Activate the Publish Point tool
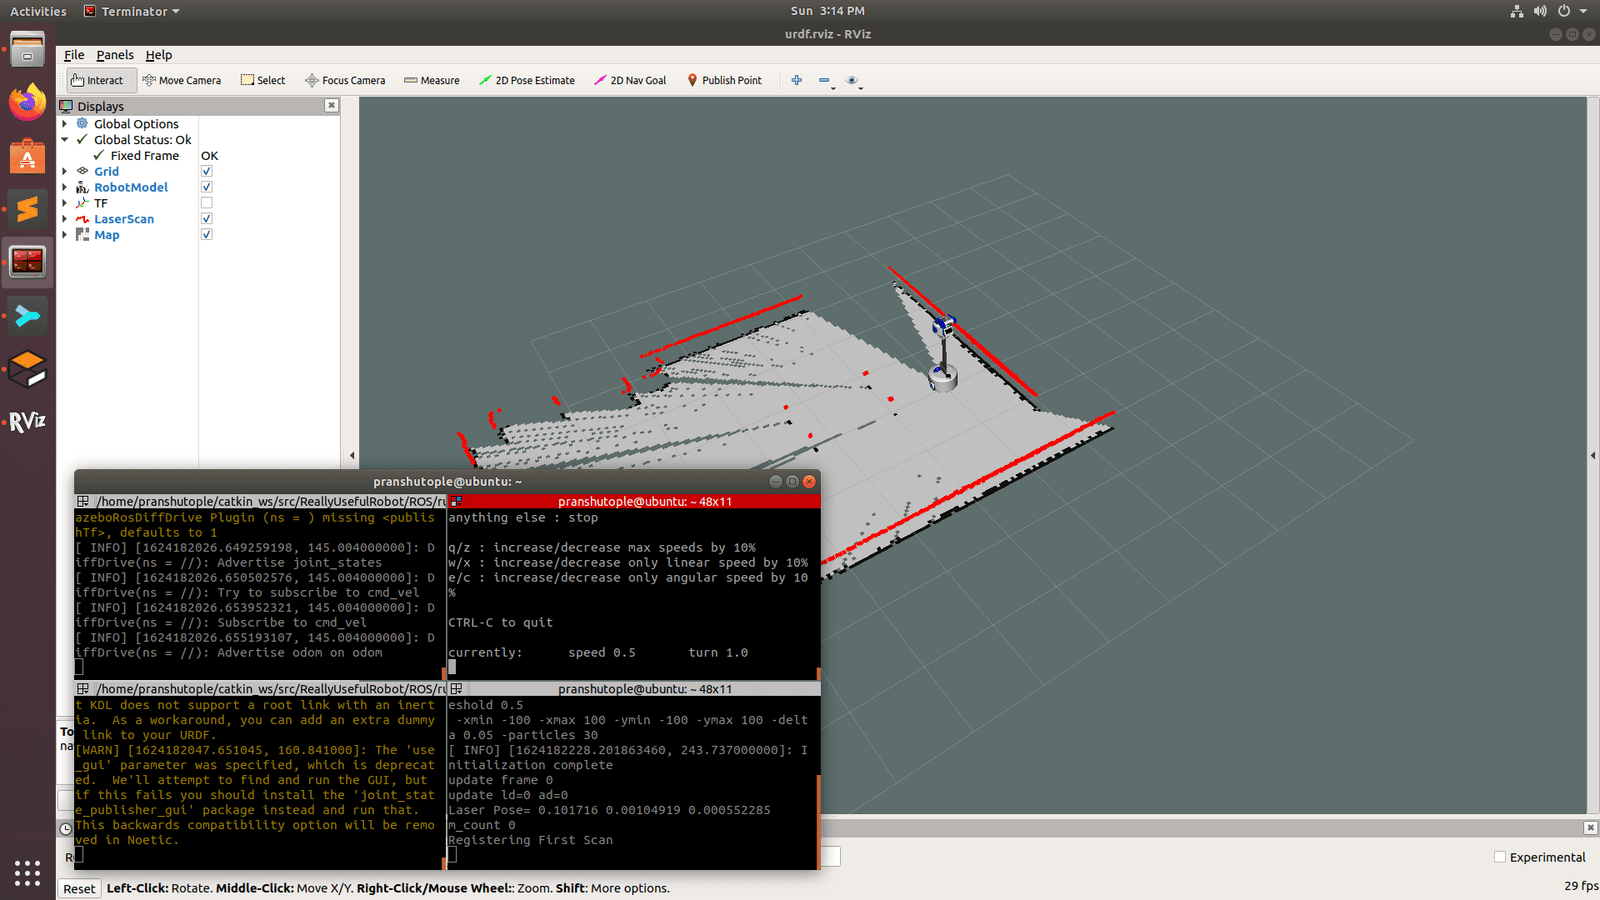The width and height of the screenshot is (1600, 900). [x=724, y=80]
